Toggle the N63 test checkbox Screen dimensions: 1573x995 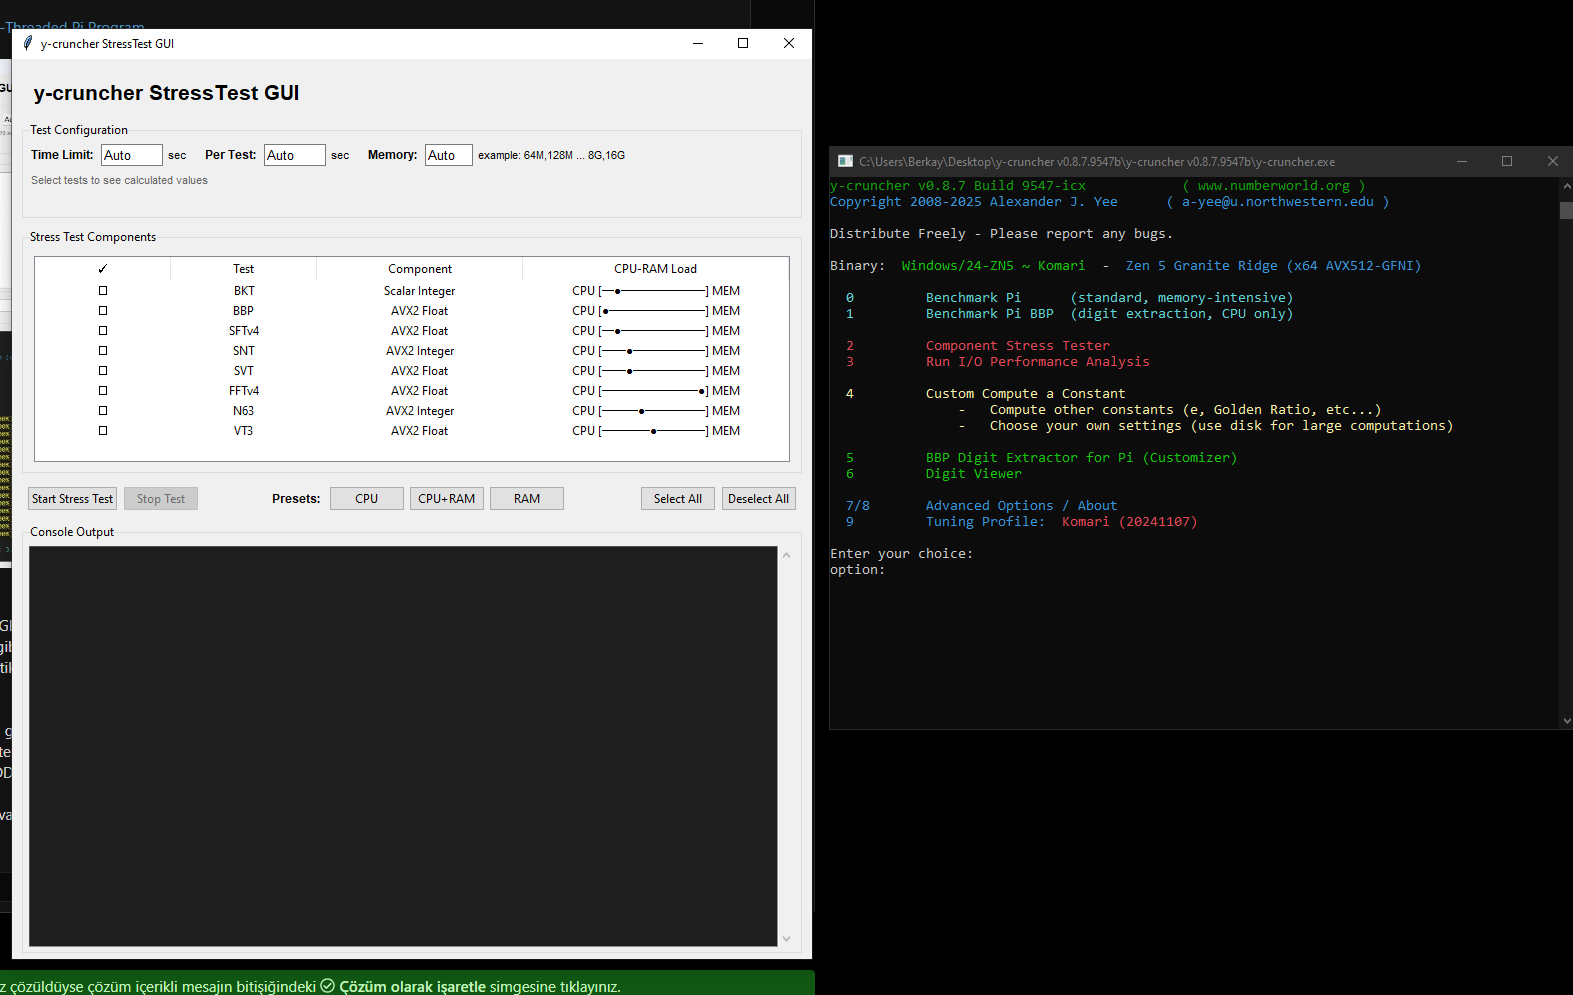(103, 411)
